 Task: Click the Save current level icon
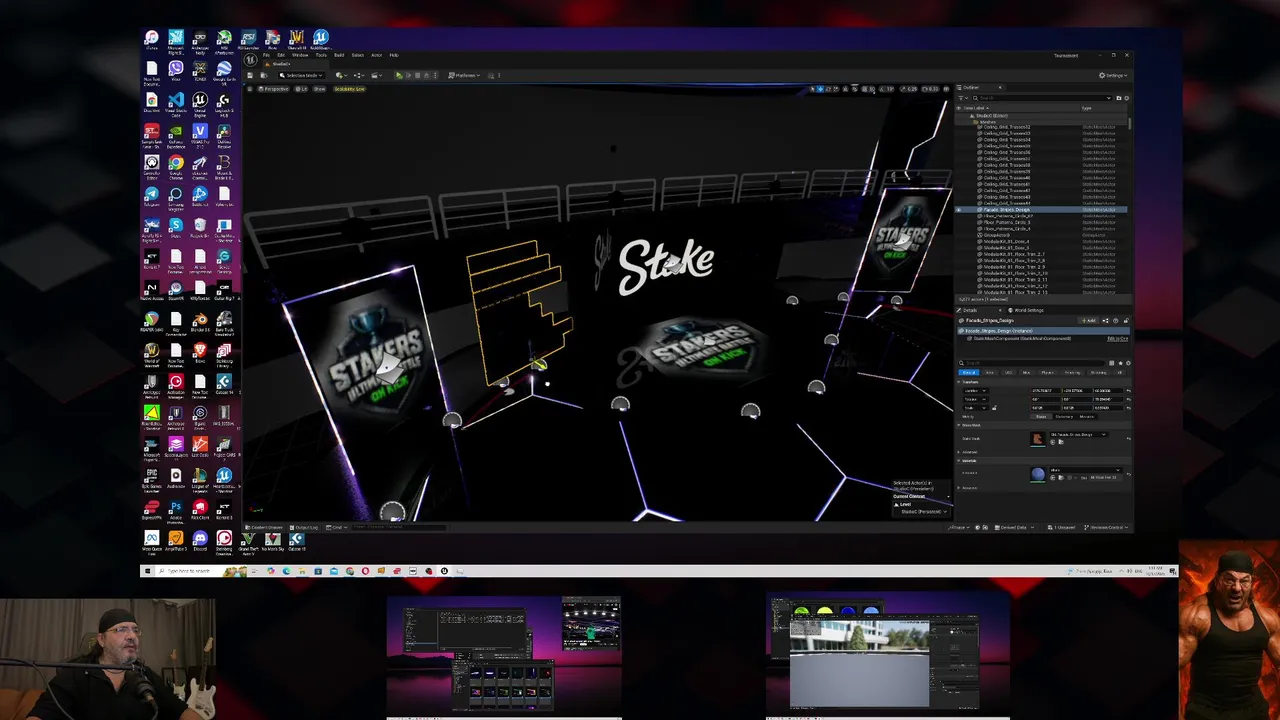click(x=250, y=75)
